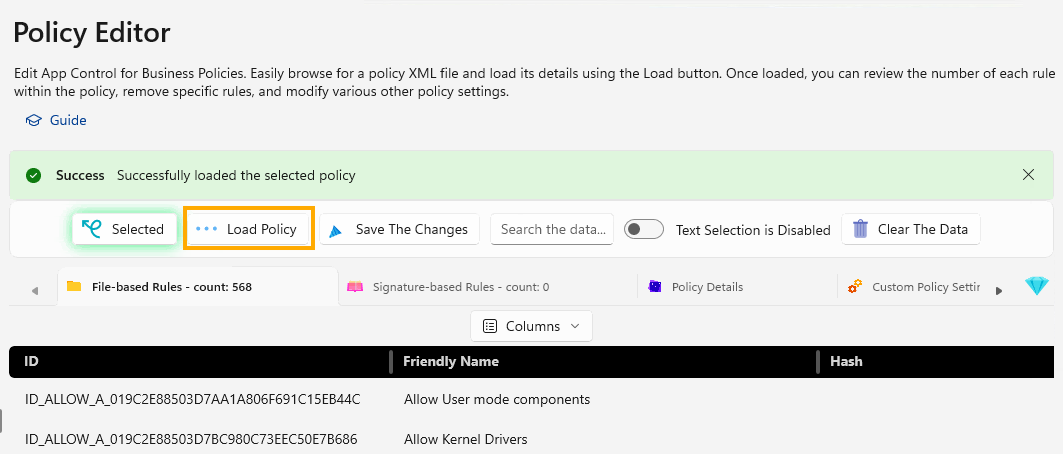Select File-based Rules tab

point(198,287)
